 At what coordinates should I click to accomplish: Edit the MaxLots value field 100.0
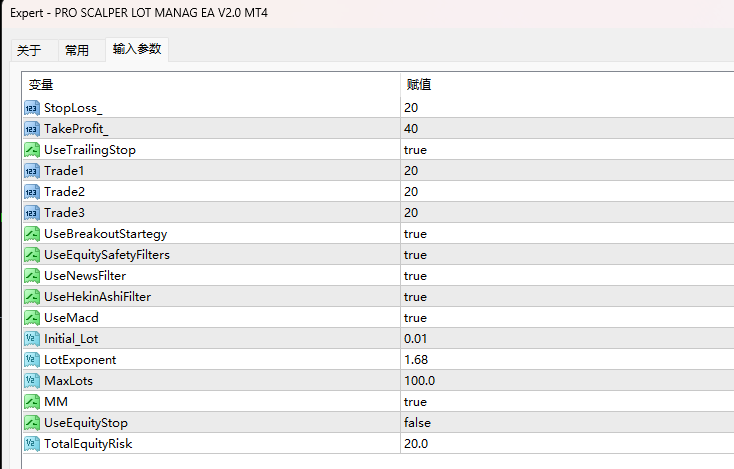pos(567,381)
